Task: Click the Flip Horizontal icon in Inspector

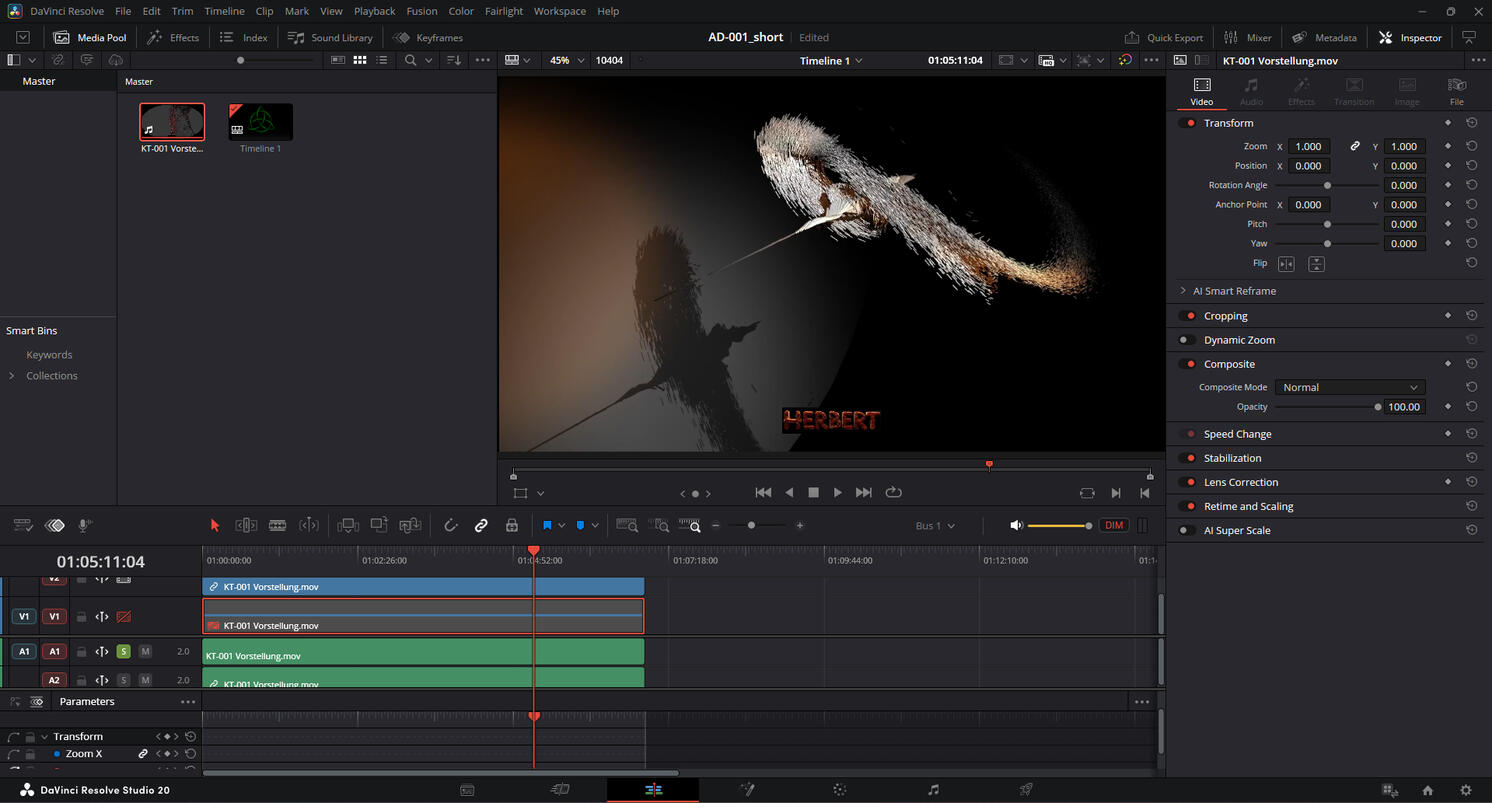Action: (x=1286, y=264)
